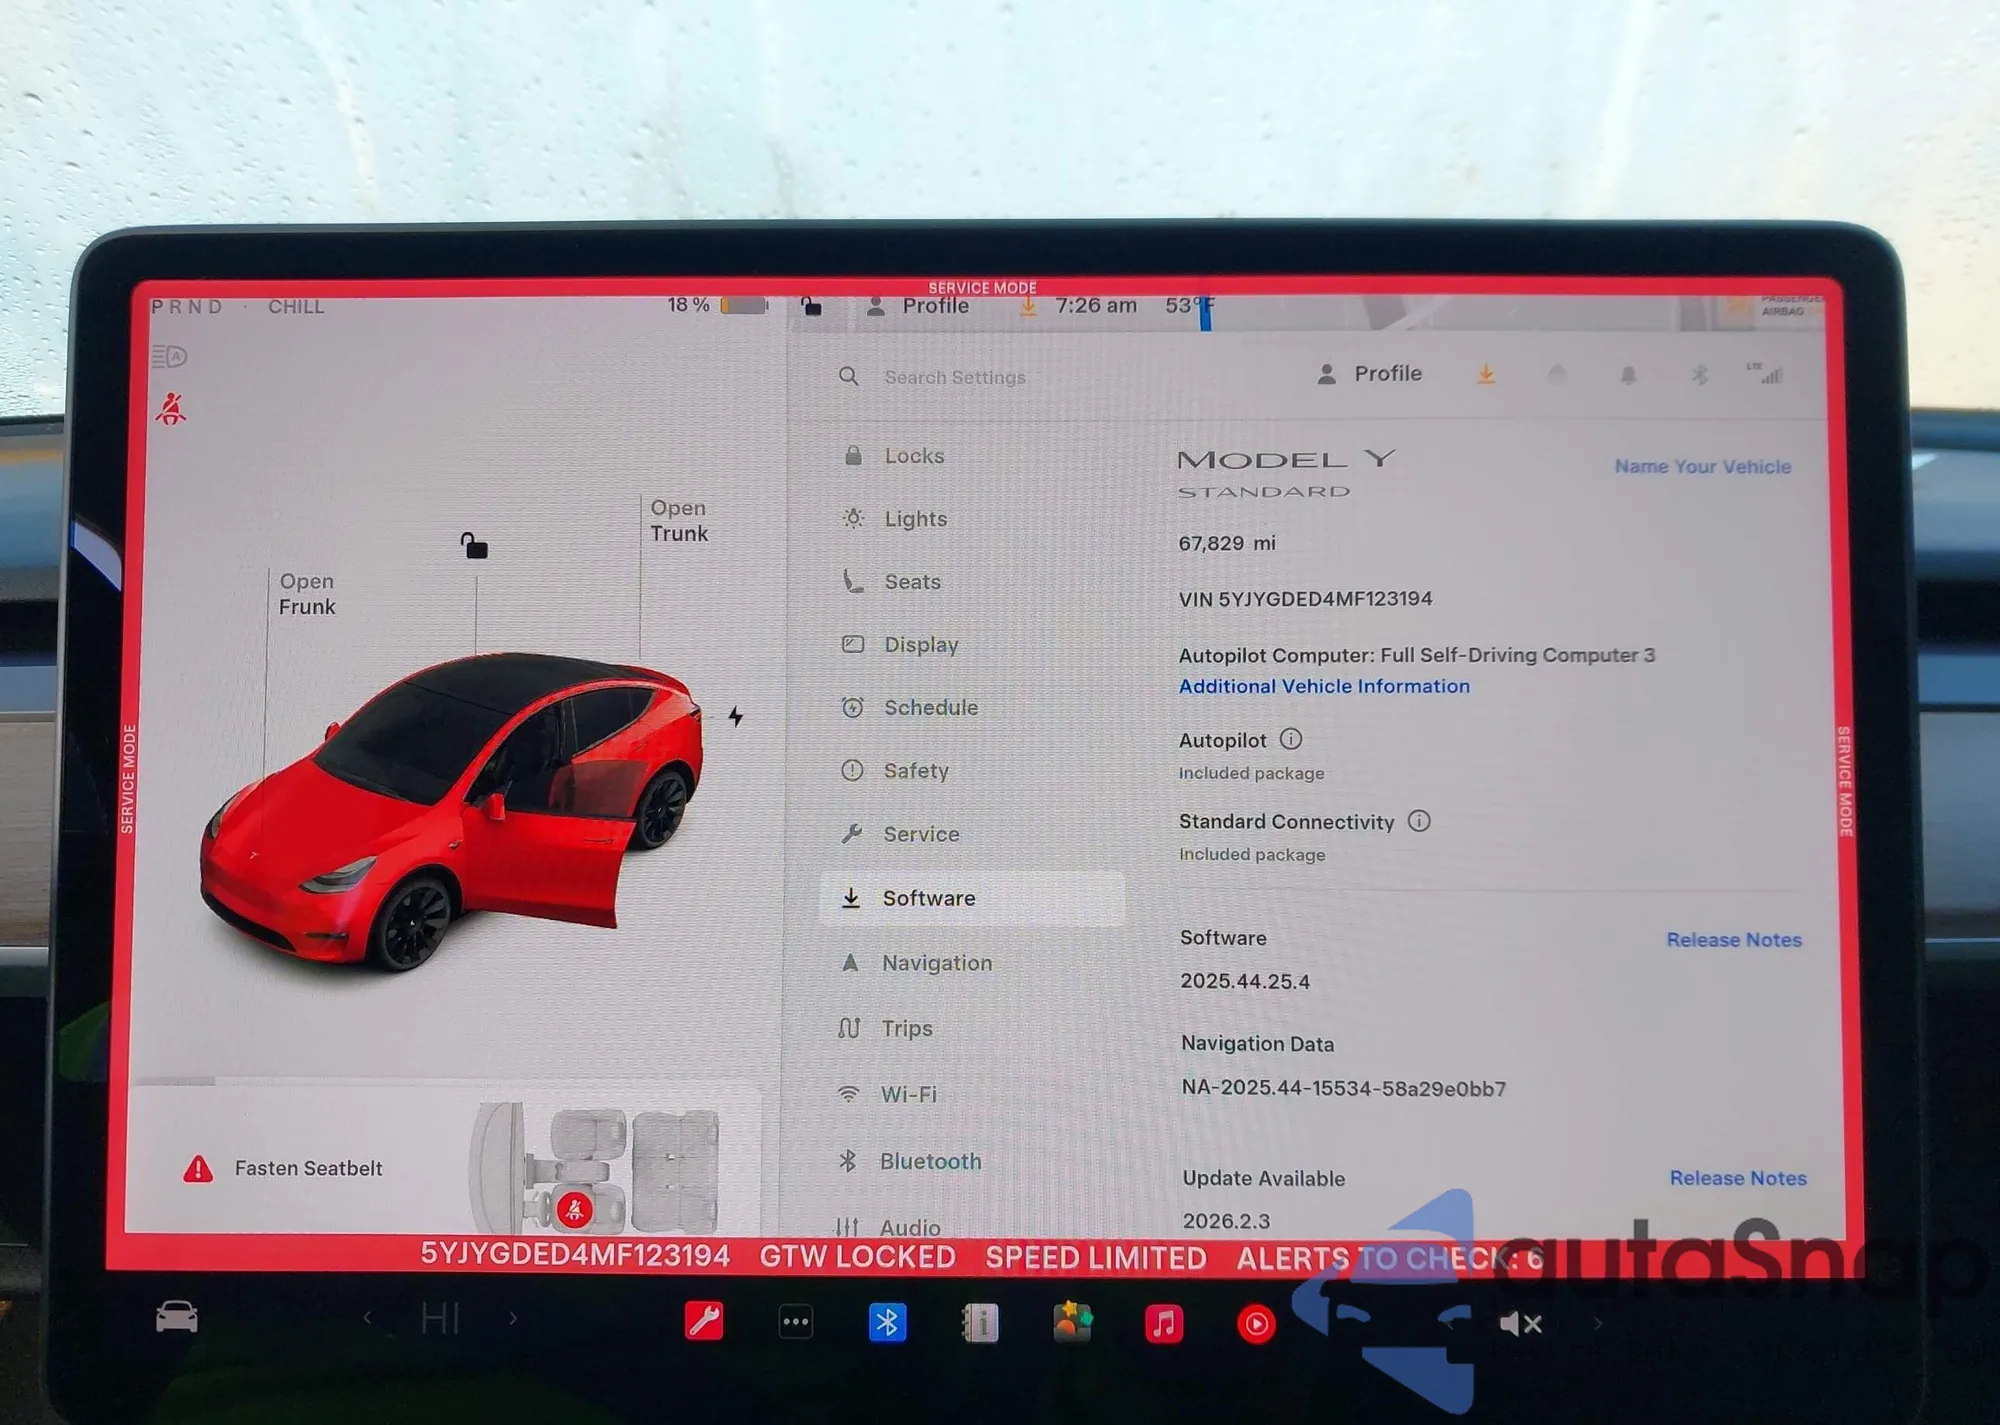
Task: Decrease temperature with left chevron near HI
Action: tap(367, 1319)
